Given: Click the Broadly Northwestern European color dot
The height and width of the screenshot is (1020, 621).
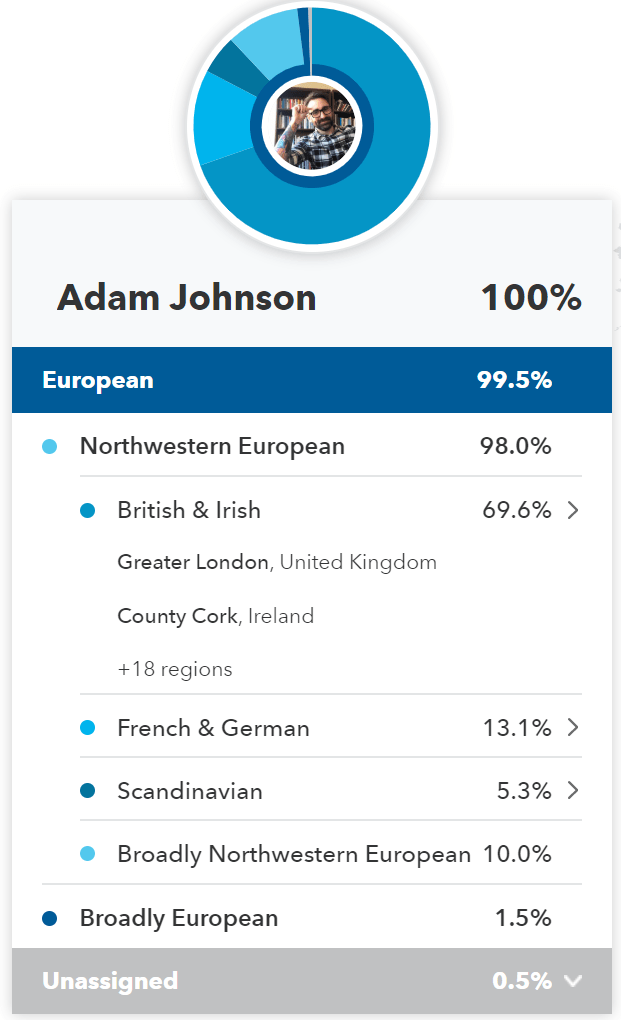Looking at the screenshot, I should click(x=87, y=854).
